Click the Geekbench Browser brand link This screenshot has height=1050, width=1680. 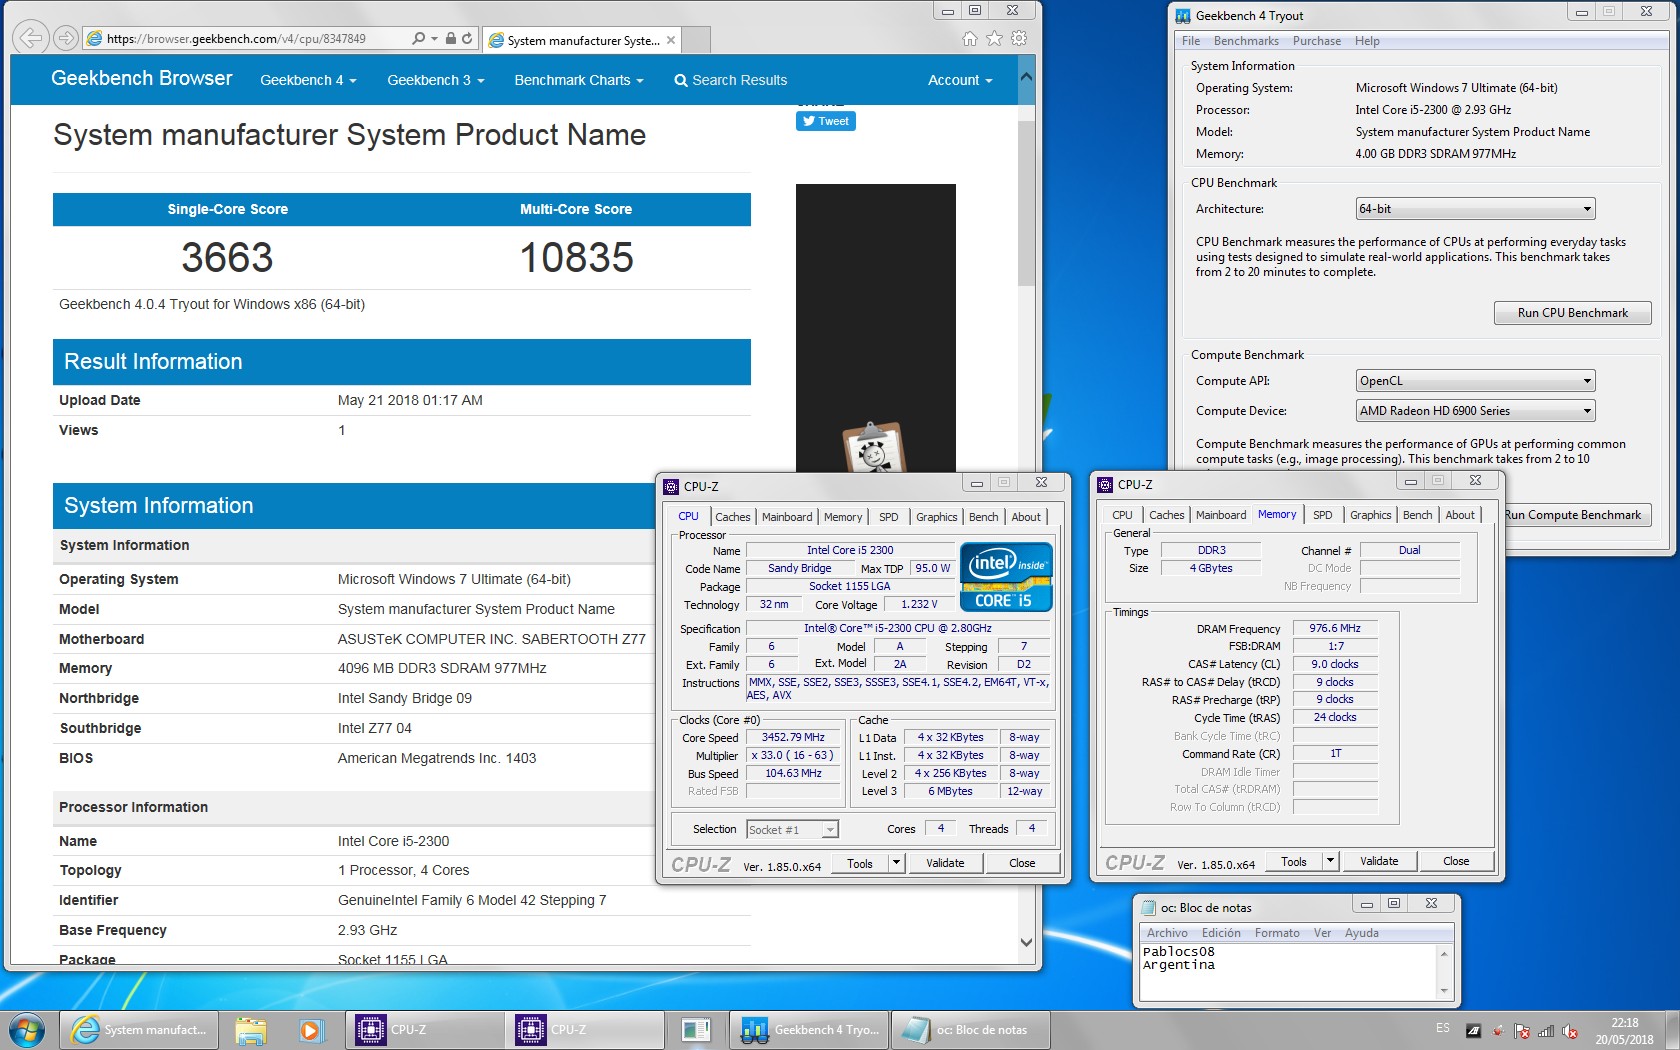(142, 78)
